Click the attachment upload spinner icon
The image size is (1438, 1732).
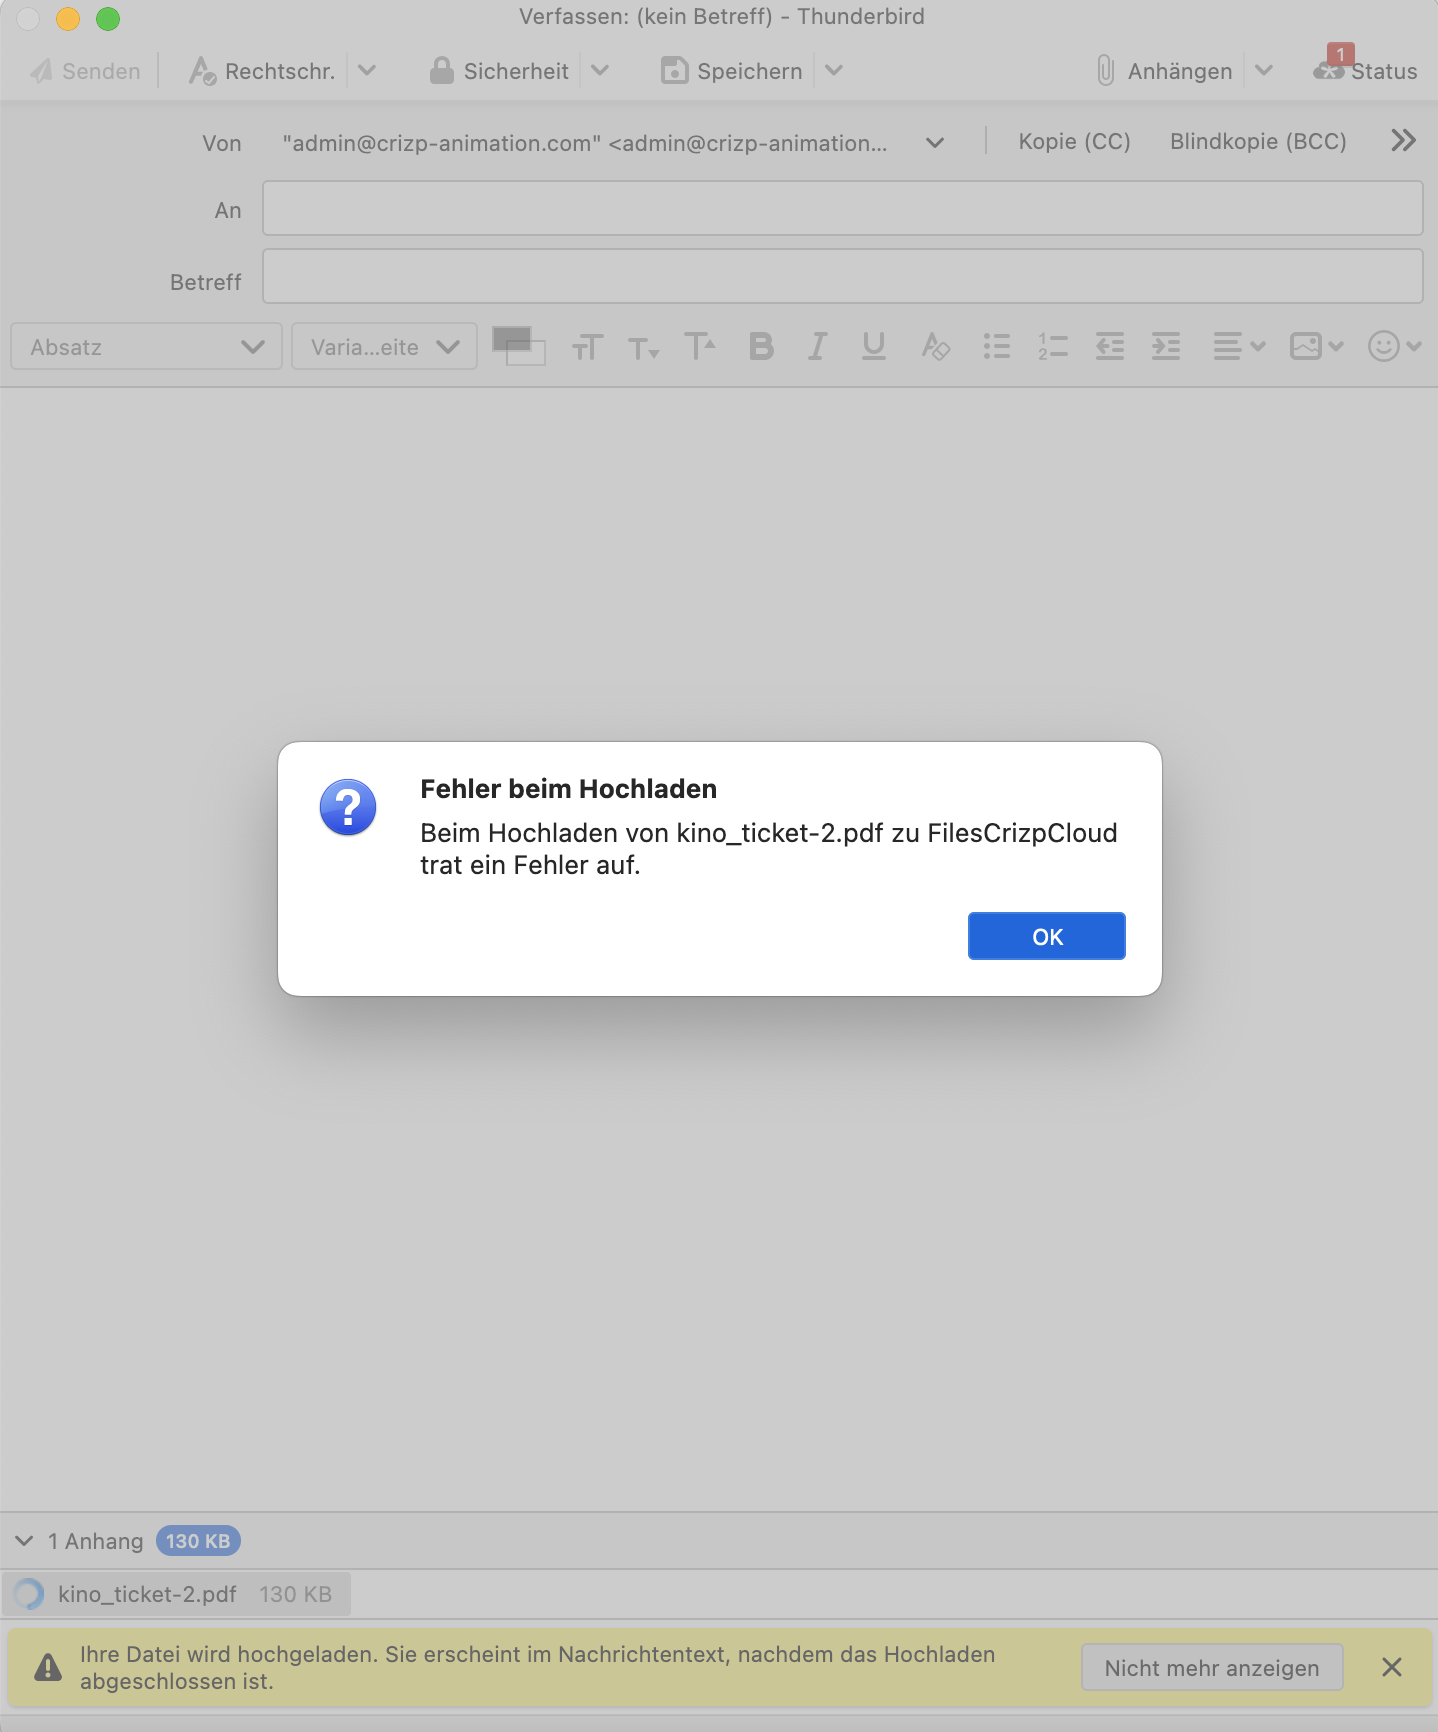pos(28,1594)
